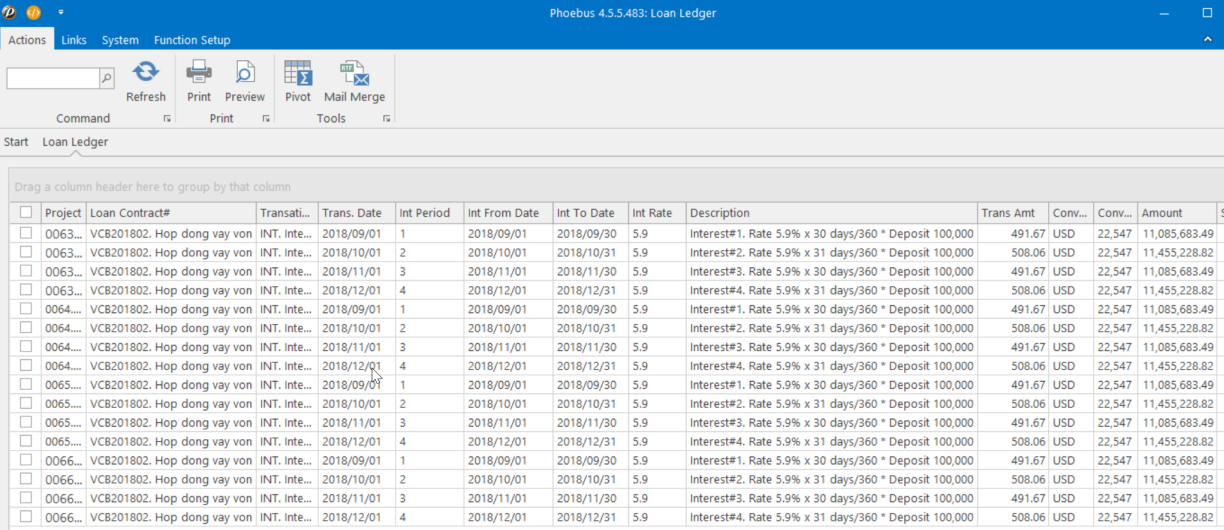Open the quick access toolbar dropdown arrow
Screen dimensions: 1224x530
[x=61, y=13]
